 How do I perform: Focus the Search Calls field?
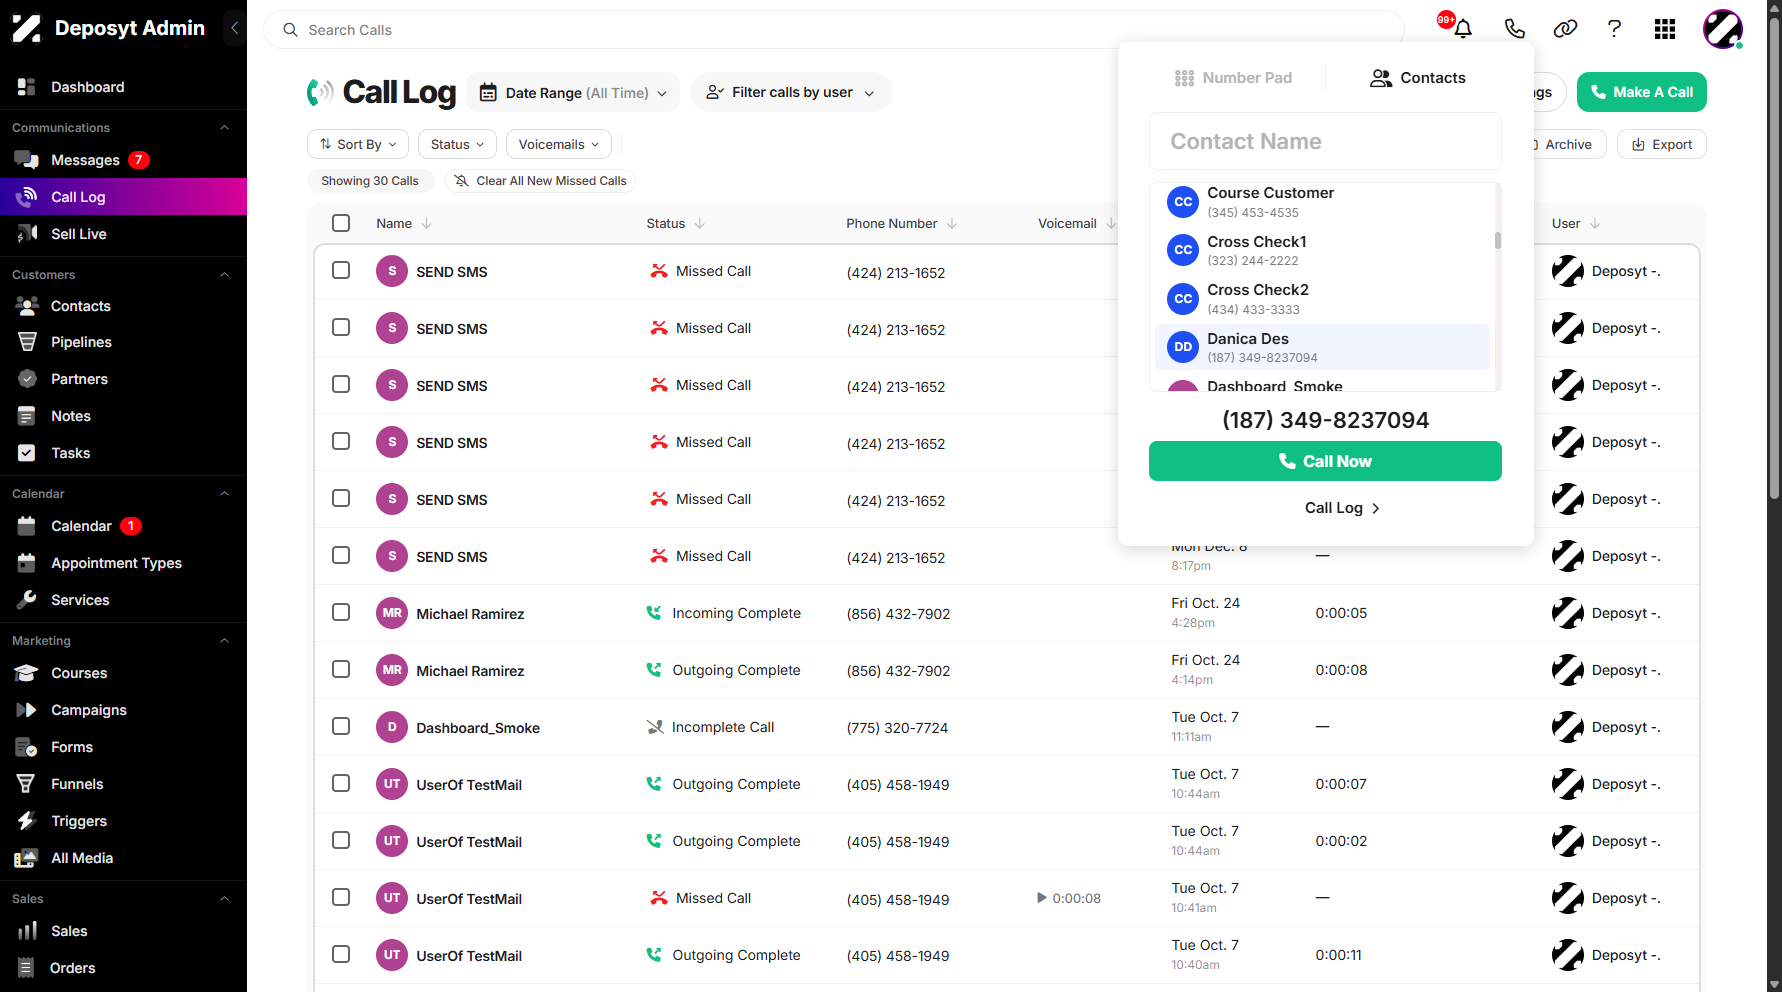[834, 30]
